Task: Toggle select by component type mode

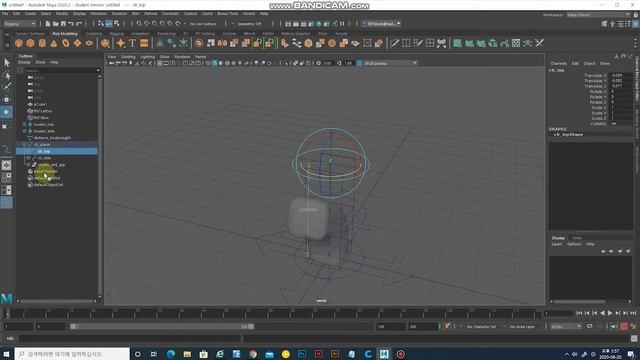Action: click(x=117, y=24)
